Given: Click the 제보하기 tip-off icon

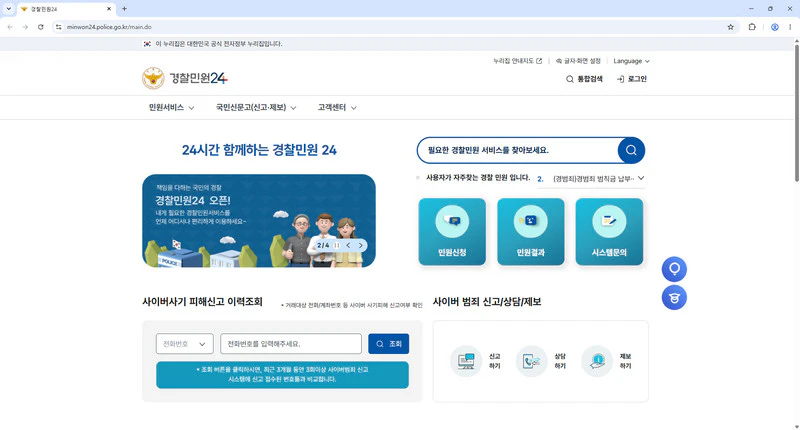Looking at the screenshot, I should [596, 361].
